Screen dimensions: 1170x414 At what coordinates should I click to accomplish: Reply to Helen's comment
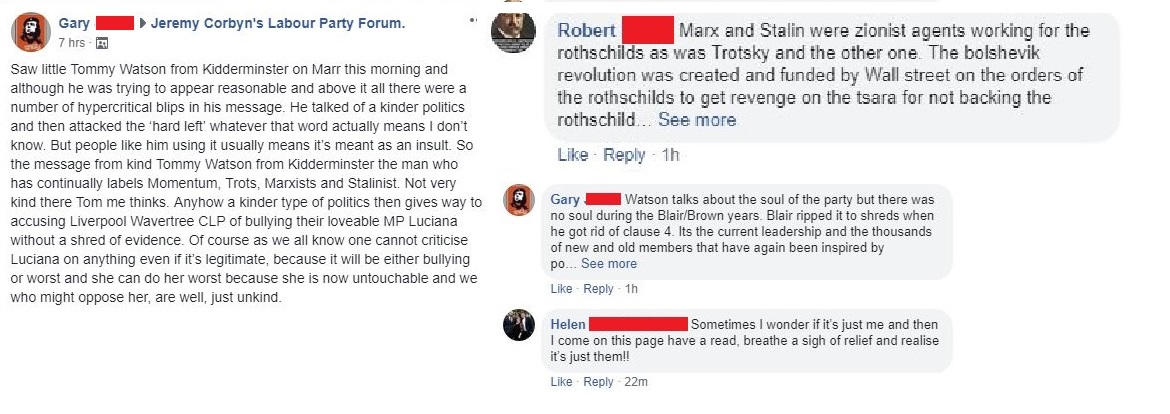[598, 382]
